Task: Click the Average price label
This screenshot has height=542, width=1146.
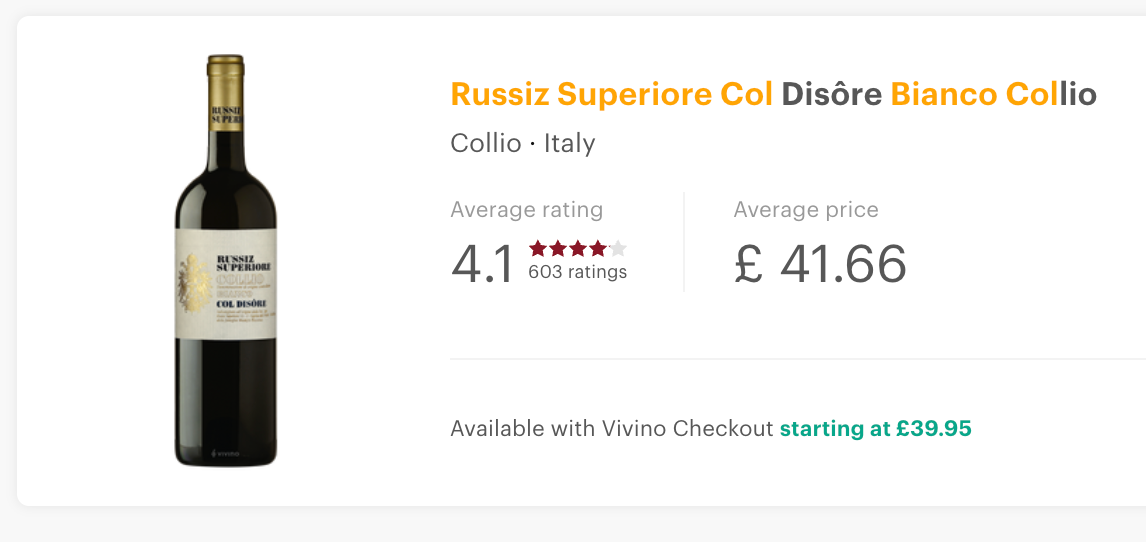Action: click(805, 210)
